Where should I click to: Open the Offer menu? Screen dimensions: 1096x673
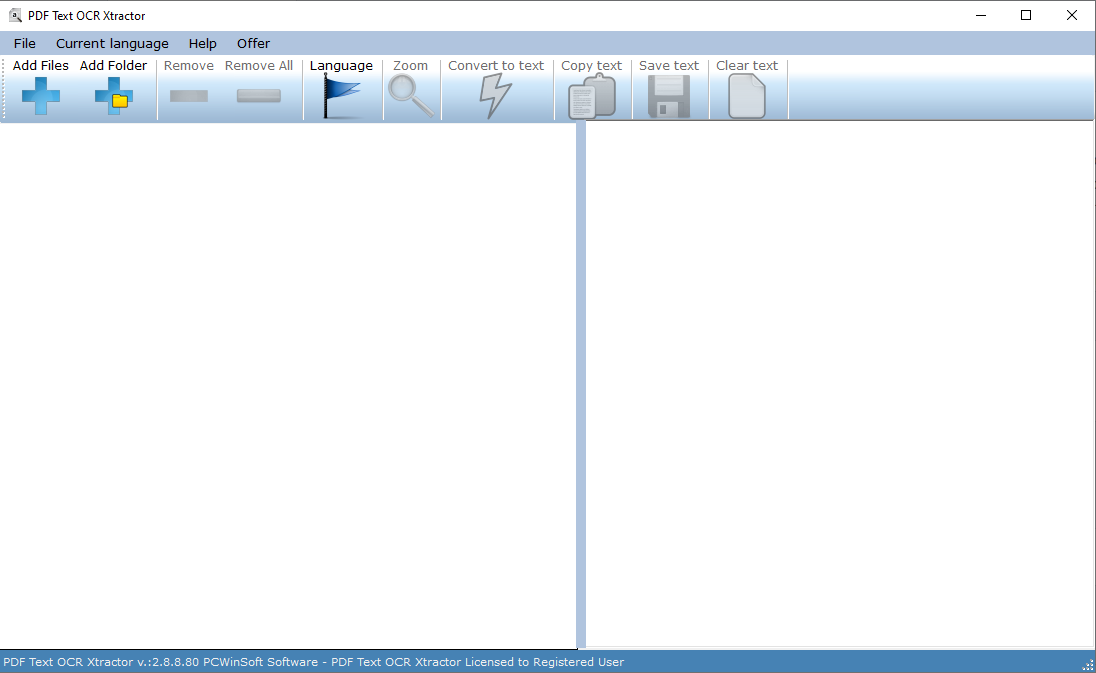tap(253, 43)
